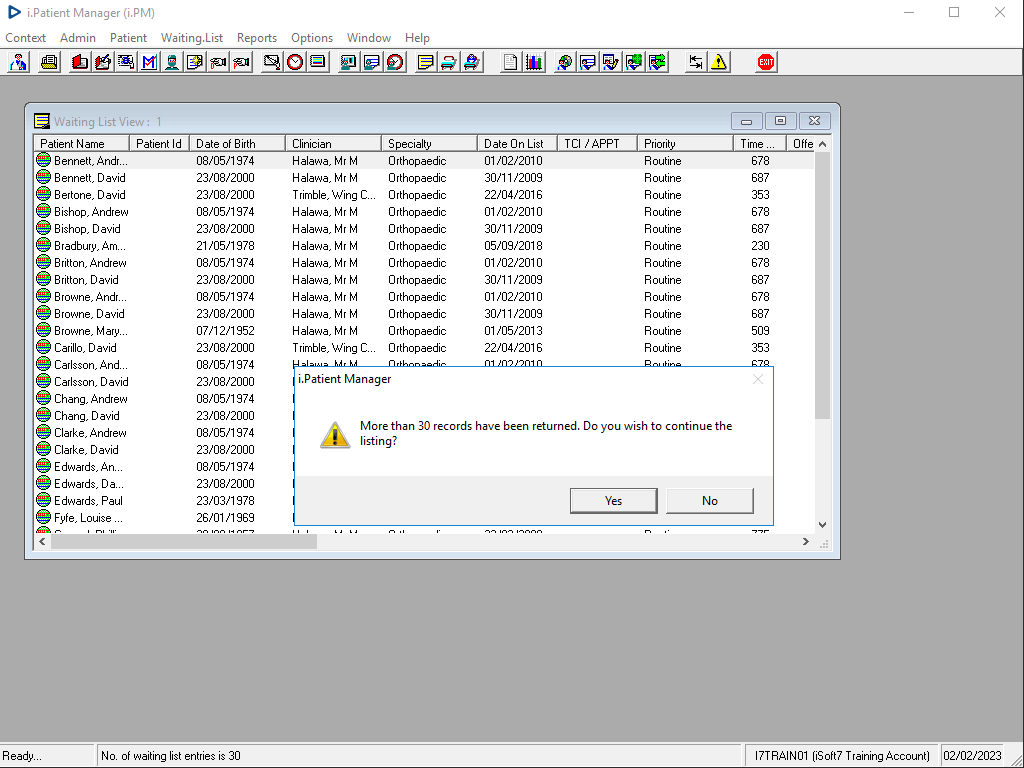The width and height of the screenshot is (1024, 768).
Task: Click the yellow notepad toolbar icon
Action: 425,62
